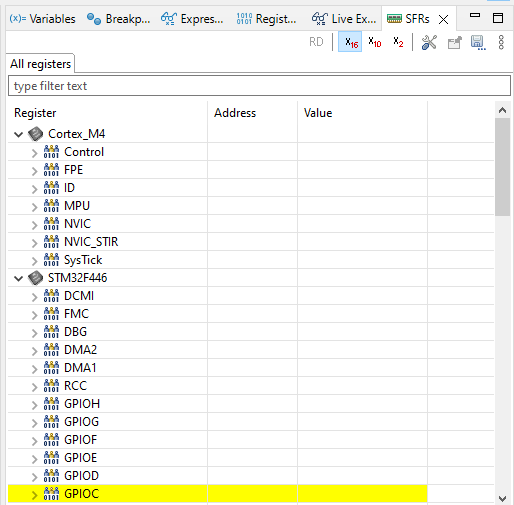514x505 pixels.
Task: Open the Live Expressions tab
Action: (x=344, y=19)
